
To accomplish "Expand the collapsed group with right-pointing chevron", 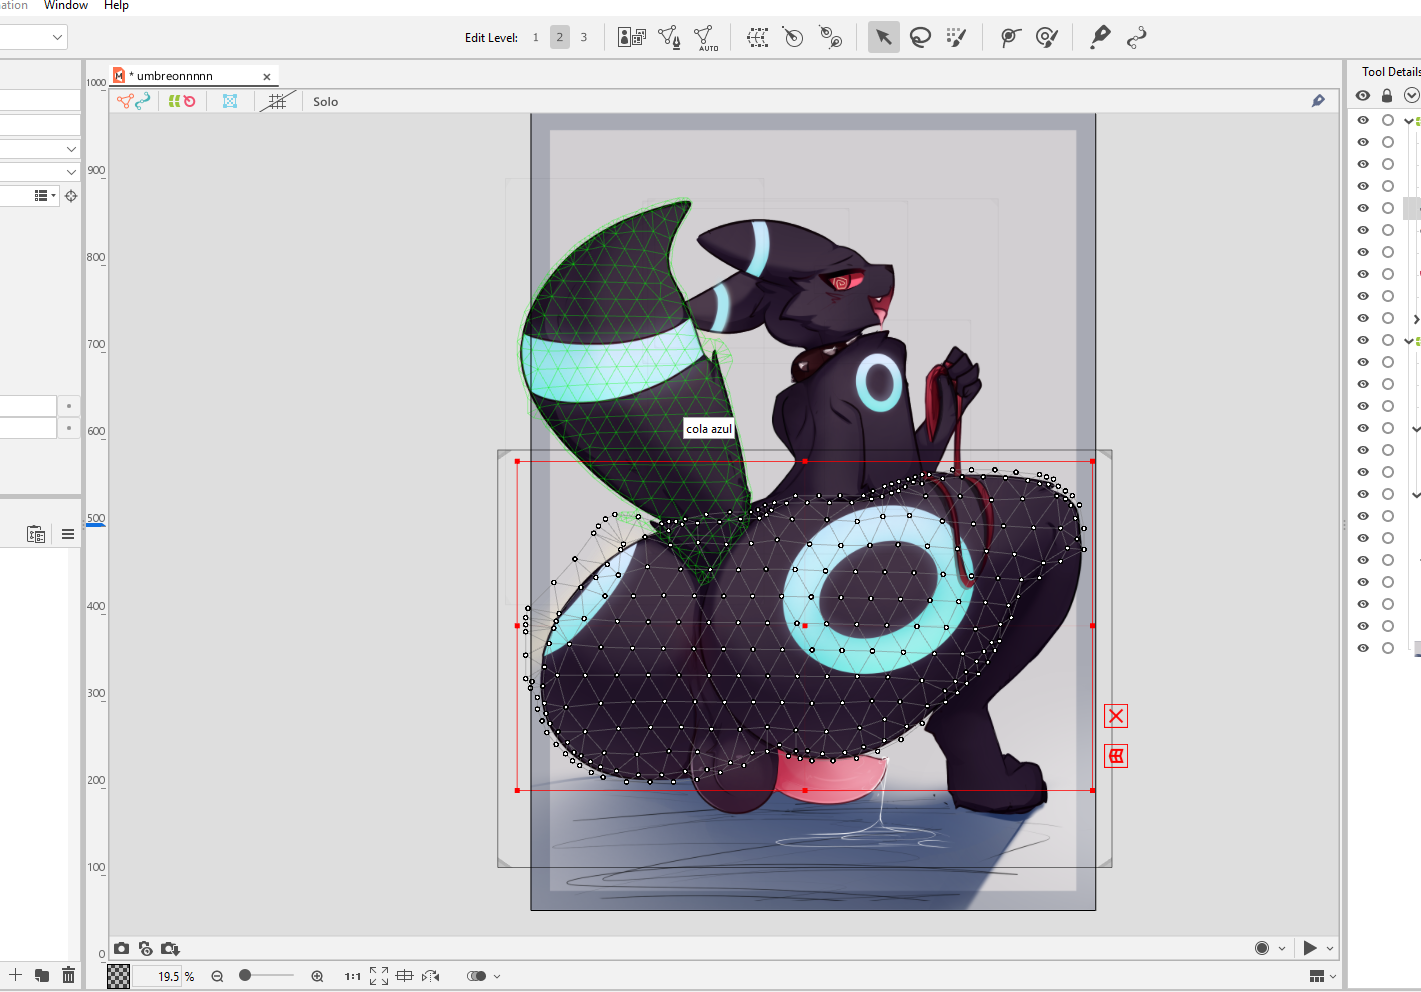I will tap(1416, 319).
